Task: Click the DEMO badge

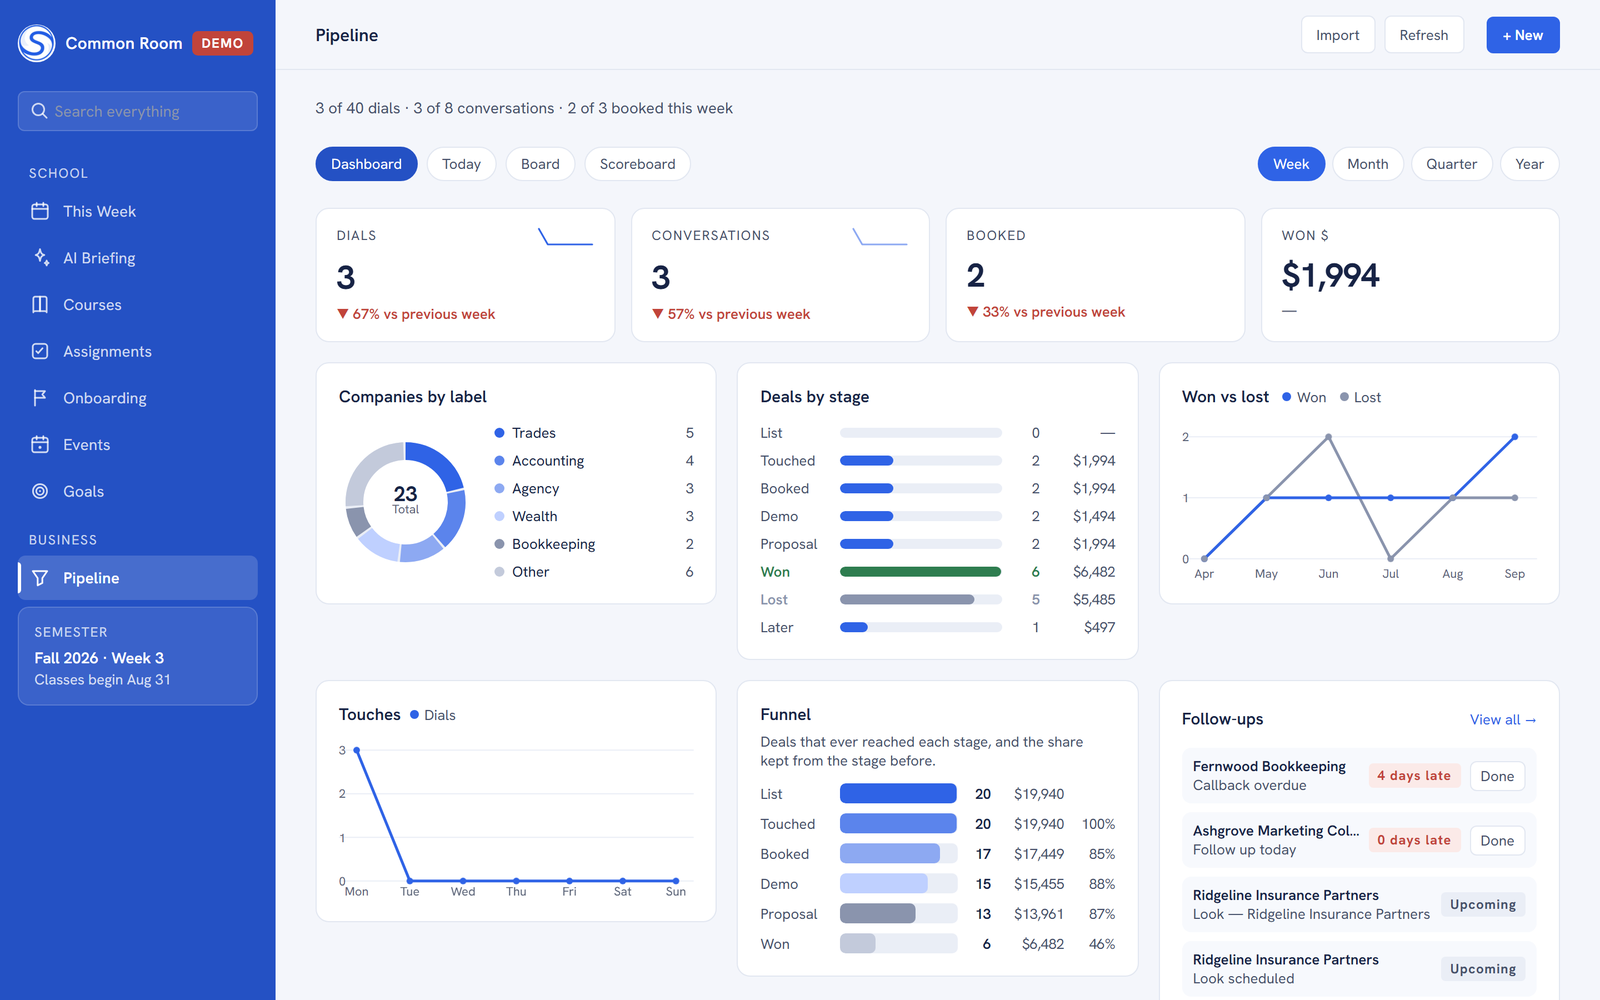Action: point(222,43)
